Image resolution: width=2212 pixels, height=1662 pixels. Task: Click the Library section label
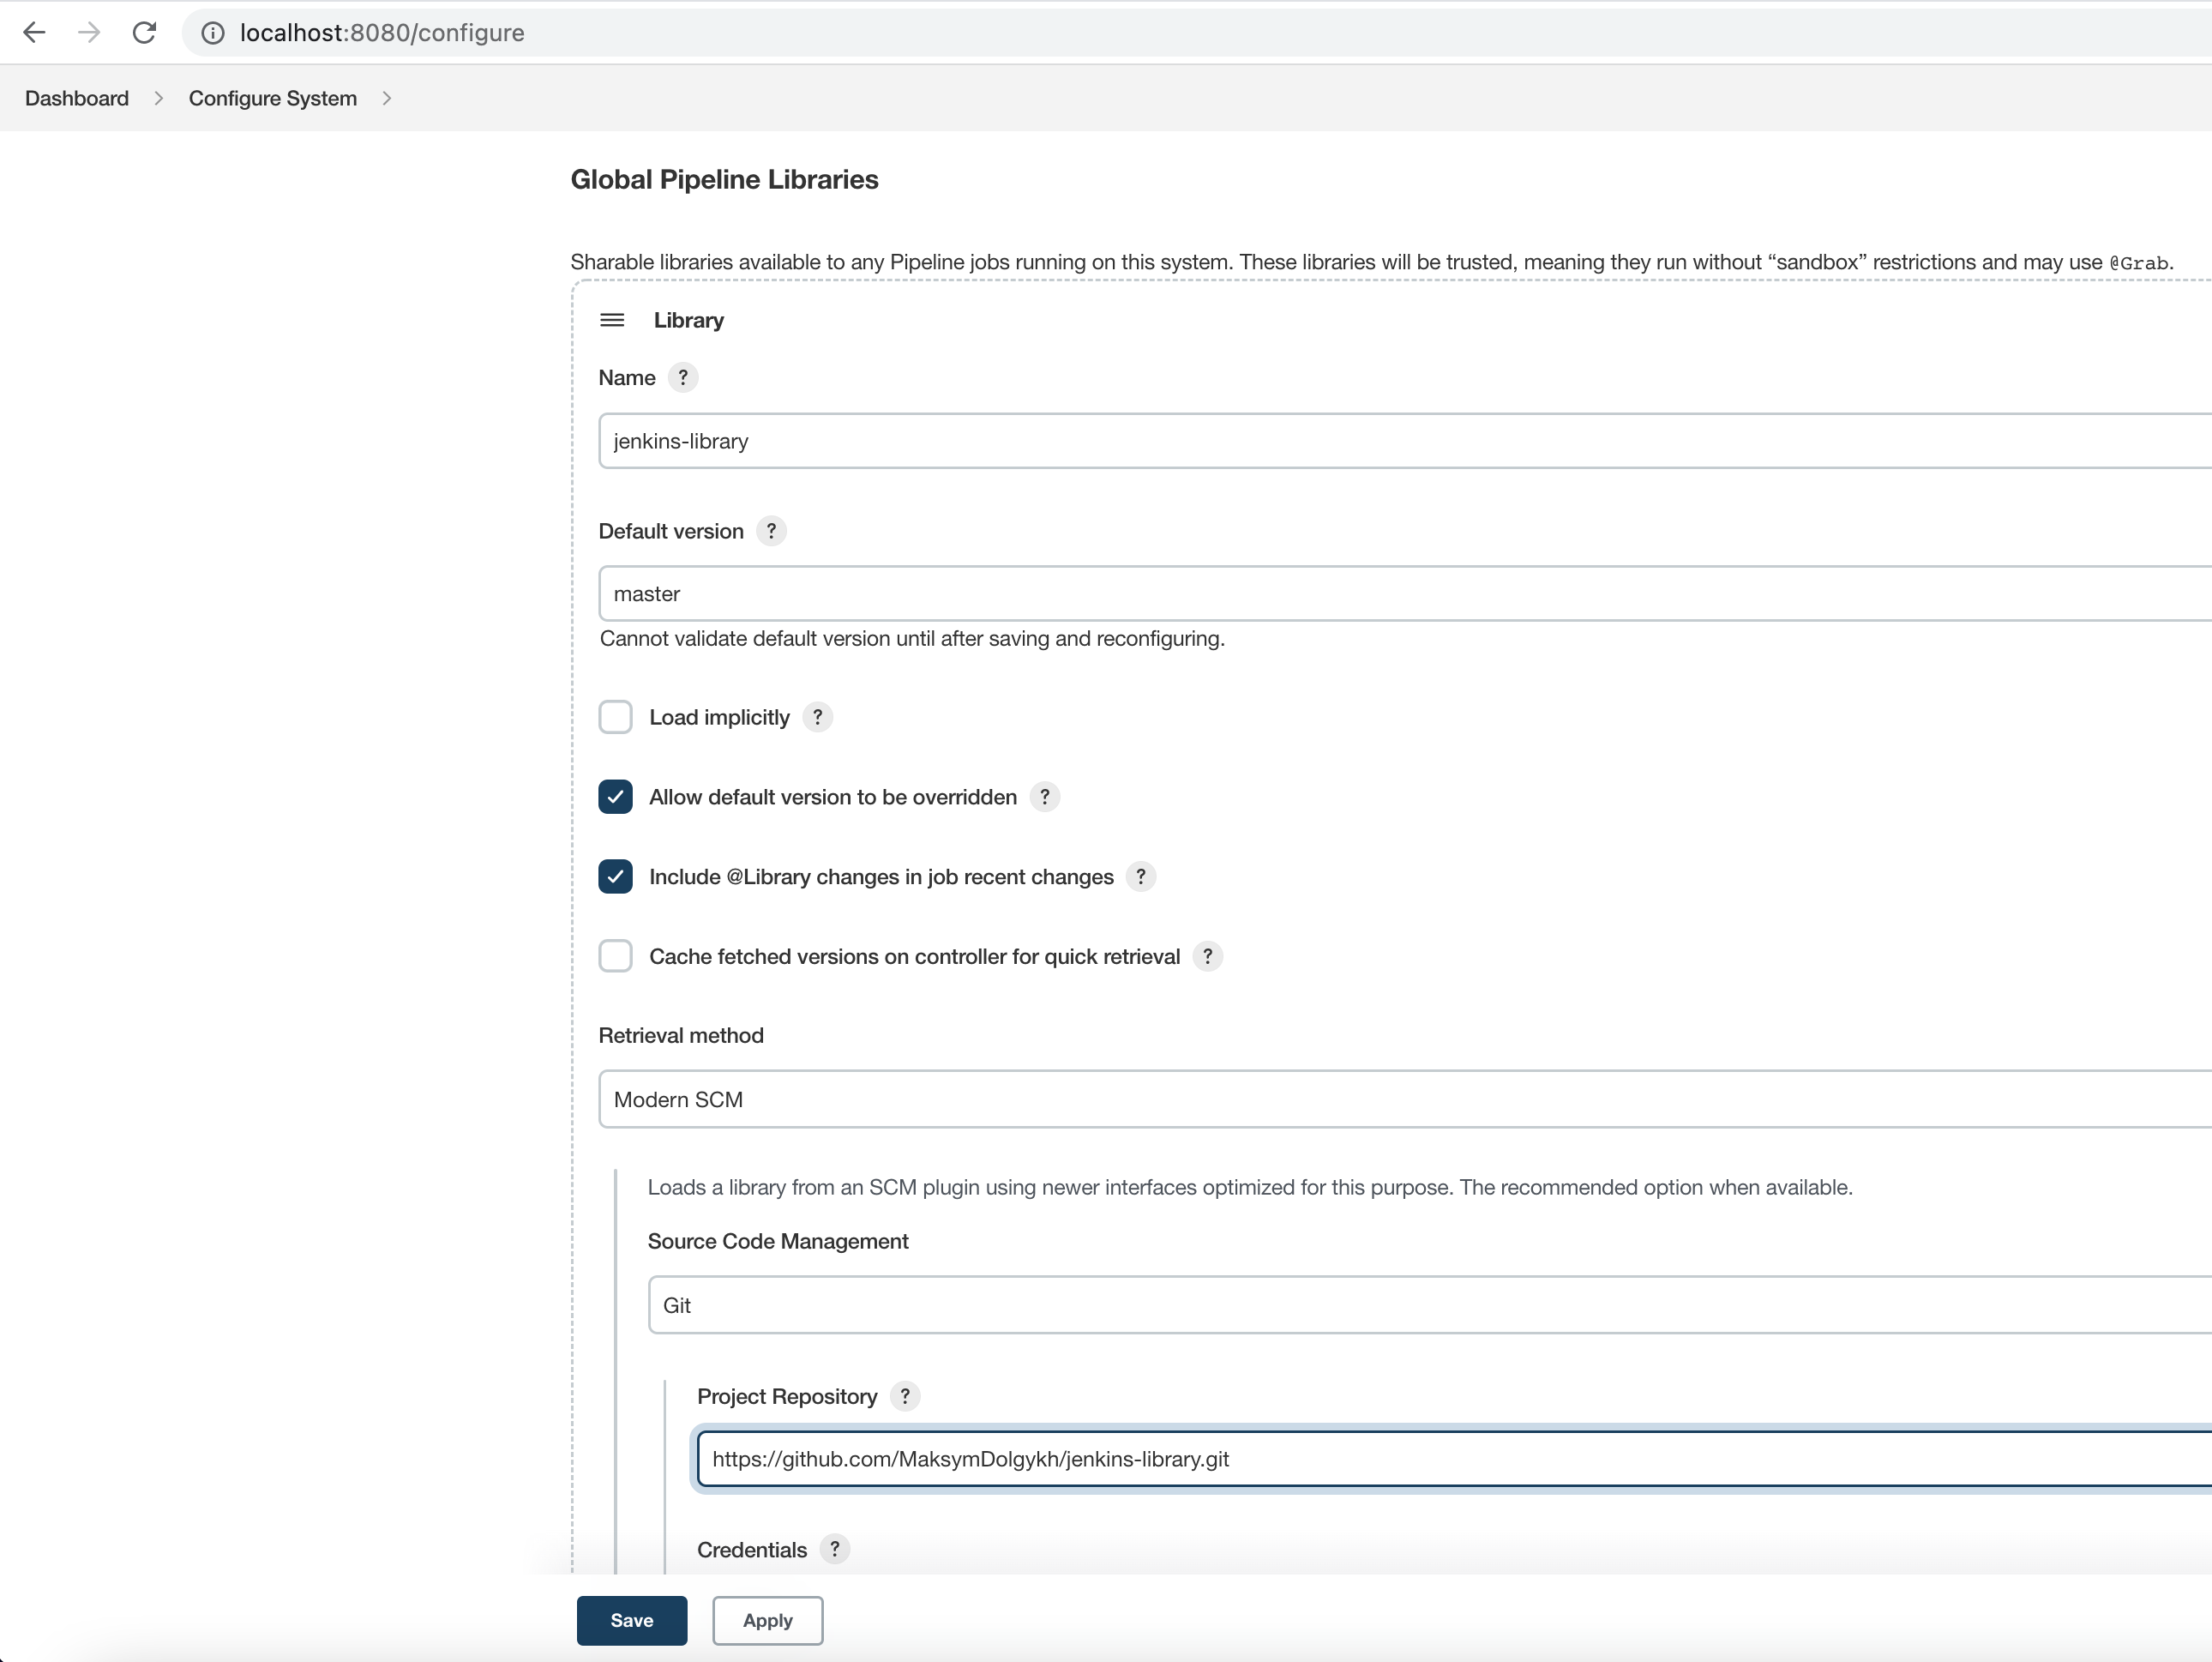click(x=689, y=320)
